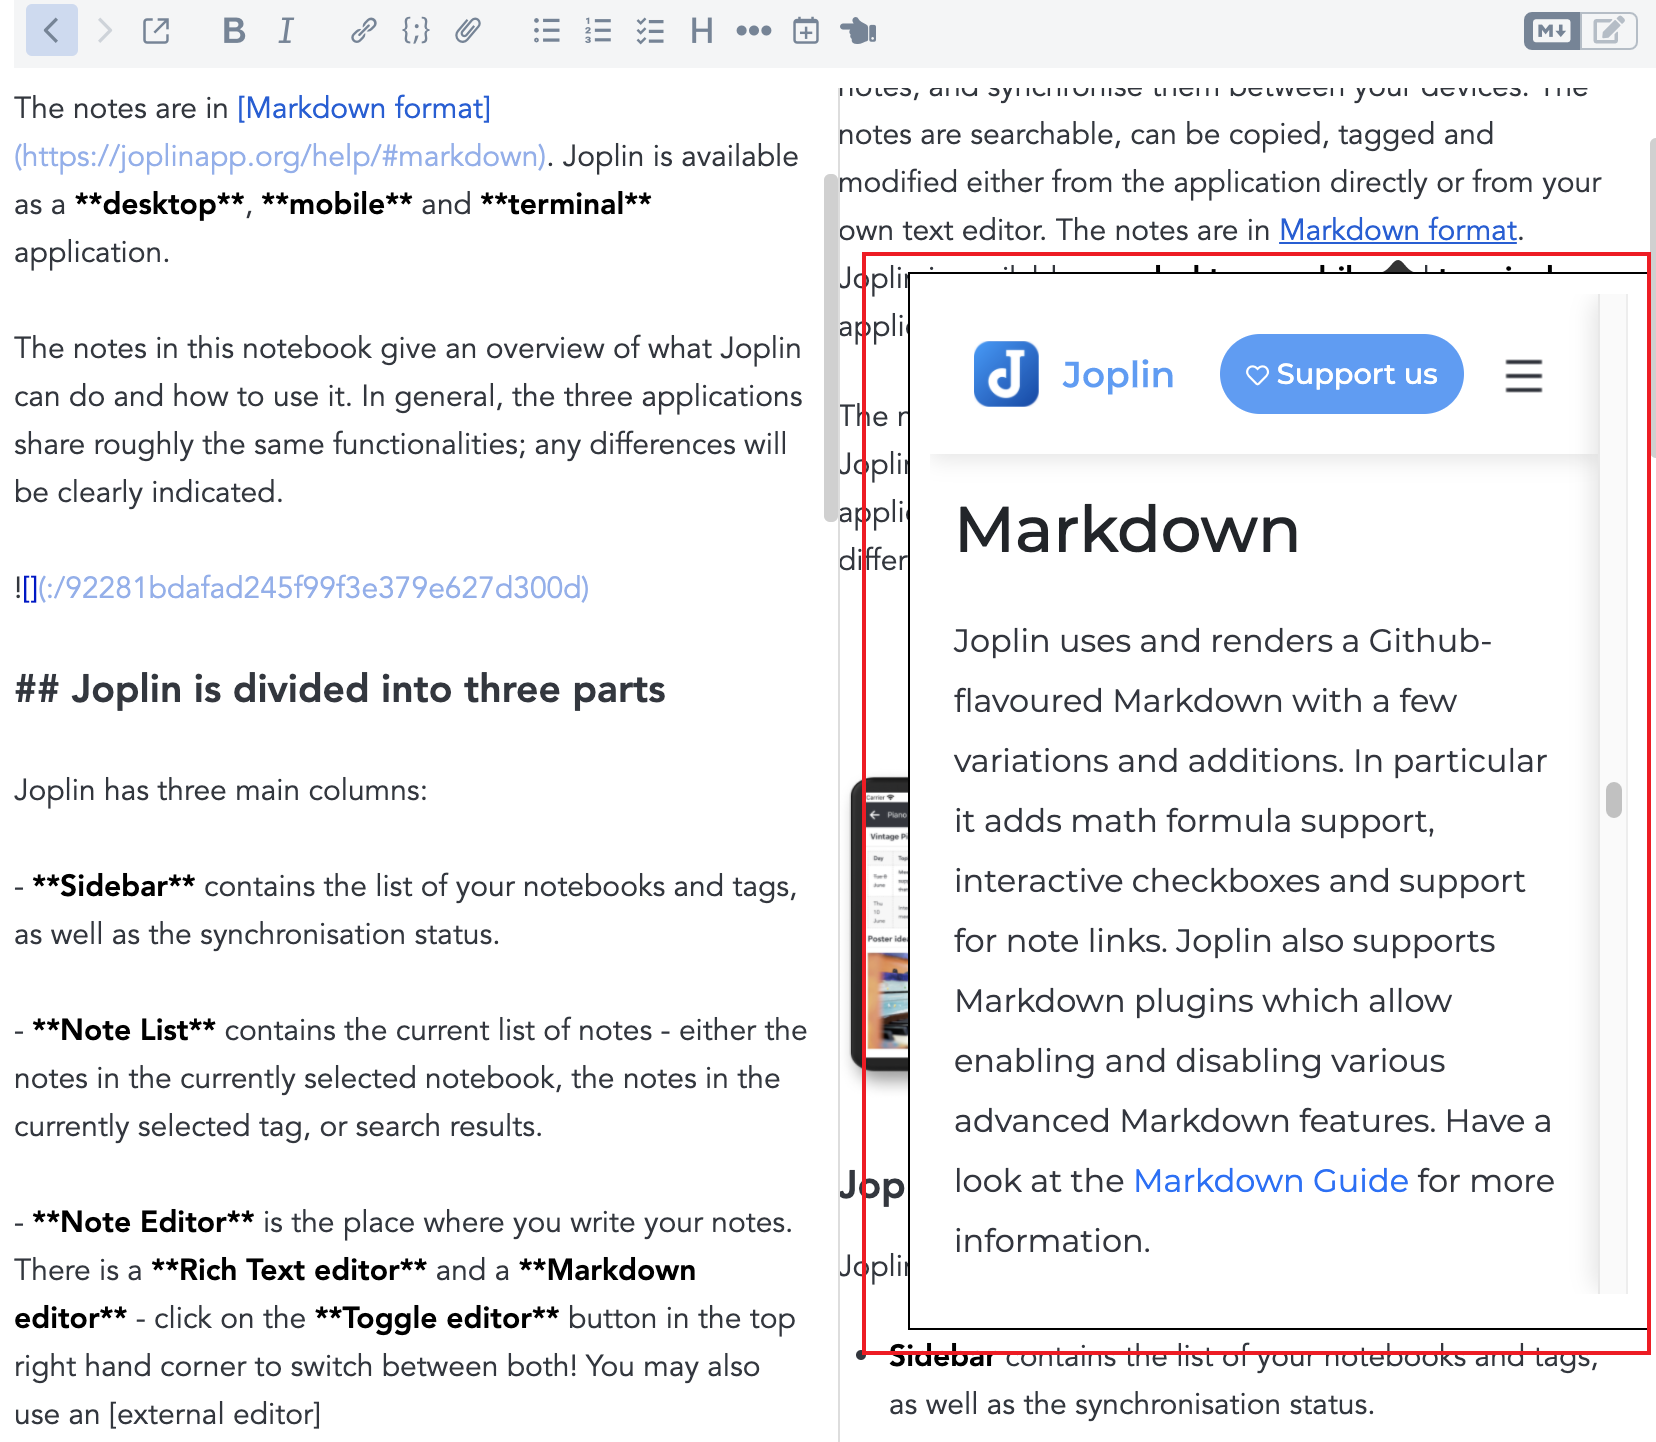Image resolution: width=1656 pixels, height=1442 pixels.
Task: Open the hamburger menu in the popup
Action: (1524, 375)
